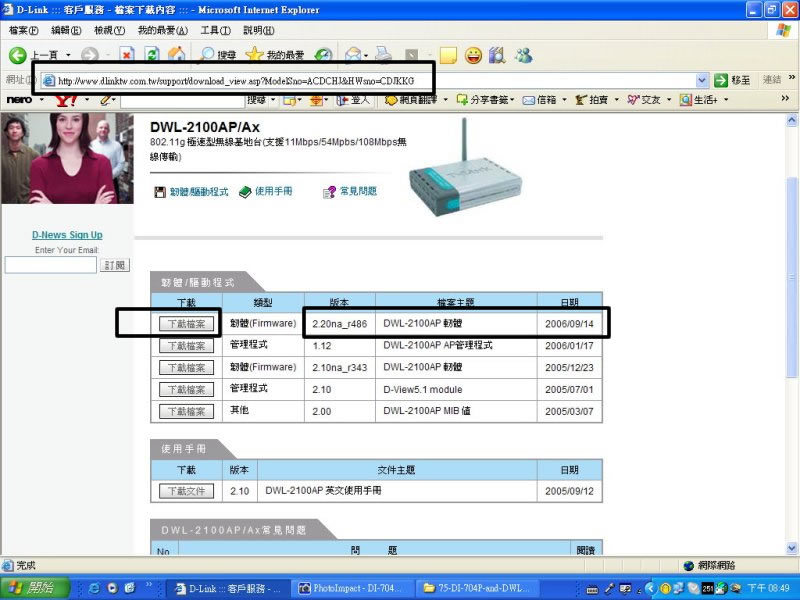Click the Yahoo toolbar search text box

click(182, 101)
